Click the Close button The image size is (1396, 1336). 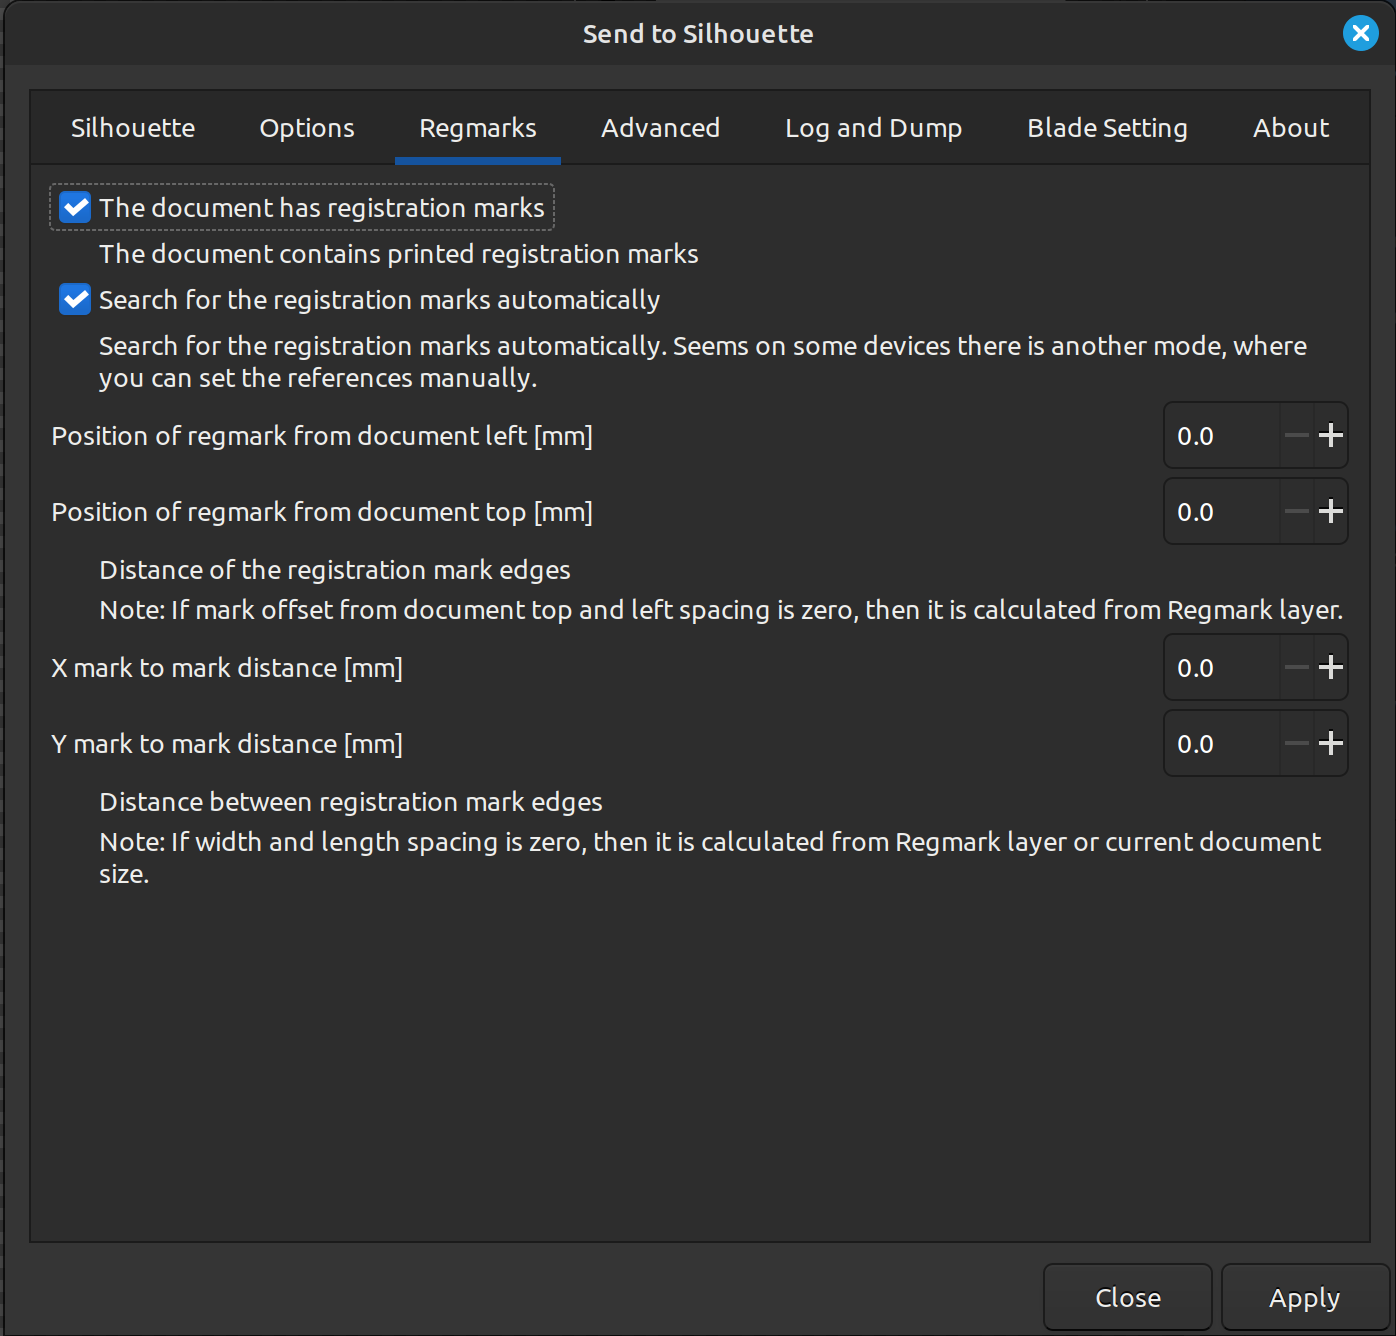[x=1128, y=1297]
